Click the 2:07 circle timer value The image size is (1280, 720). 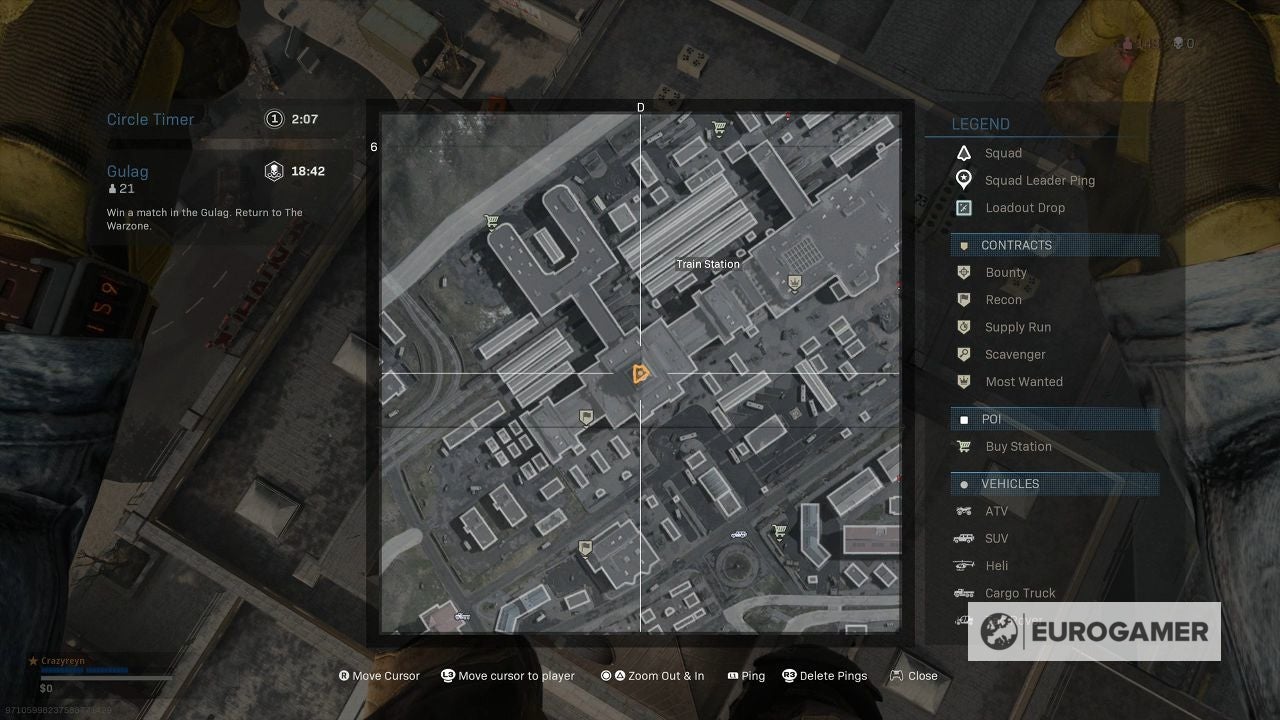click(305, 119)
